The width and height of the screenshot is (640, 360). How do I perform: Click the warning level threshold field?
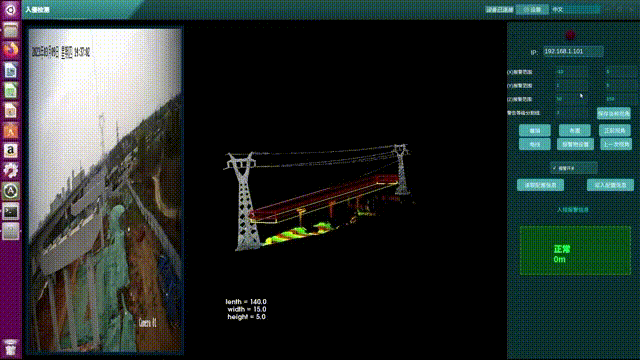tap(572, 113)
